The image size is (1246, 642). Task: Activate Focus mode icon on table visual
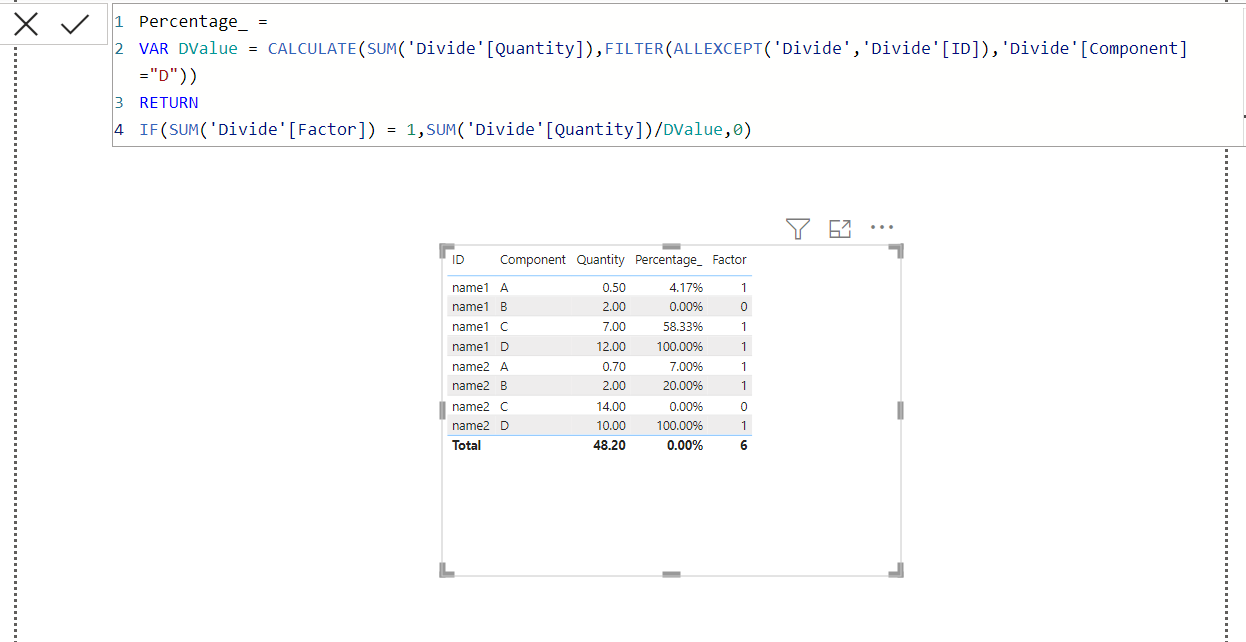tap(840, 229)
